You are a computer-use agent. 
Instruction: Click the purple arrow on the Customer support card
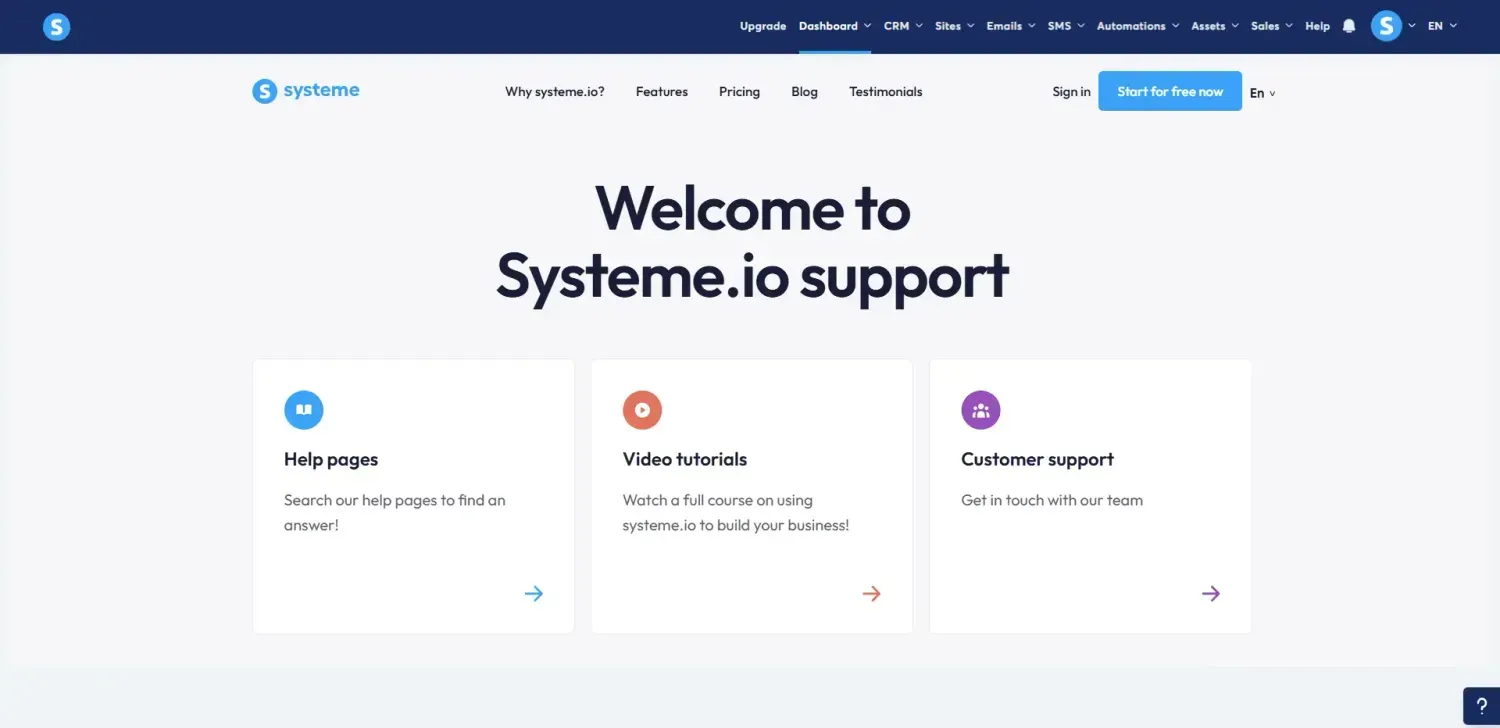click(x=1211, y=594)
